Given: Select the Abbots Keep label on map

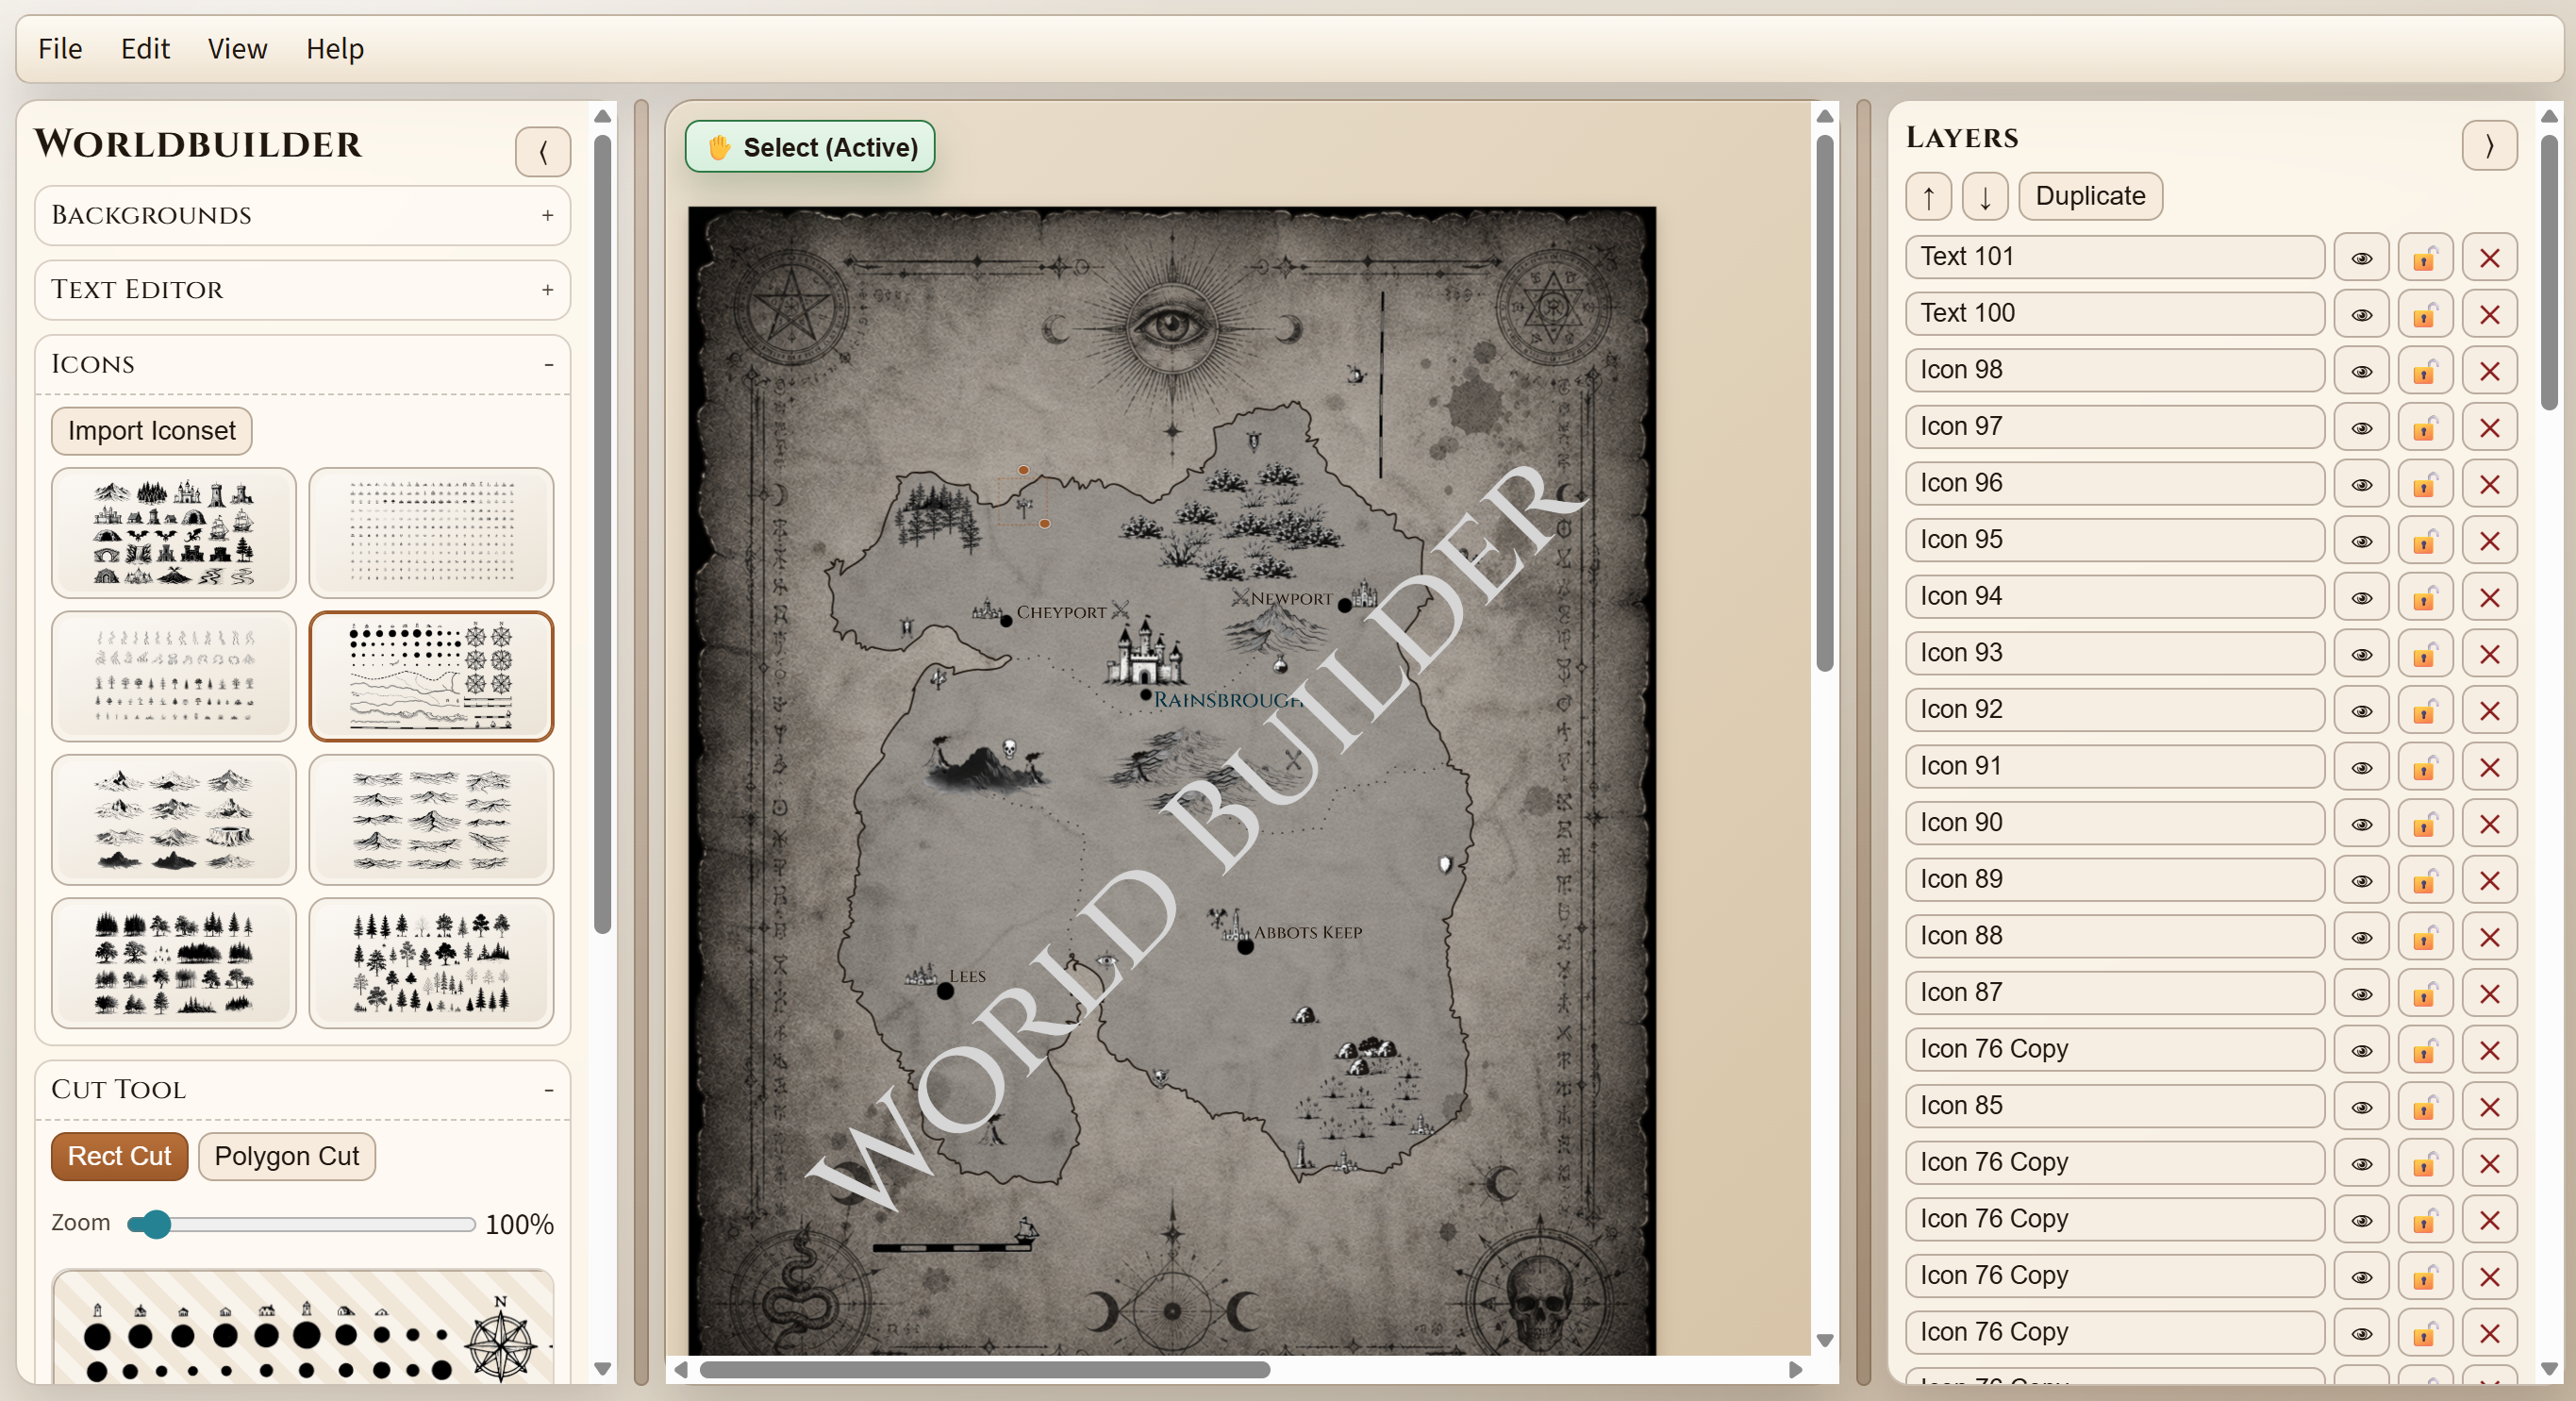Looking at the screenshot, I should (x=1308, y=932).
